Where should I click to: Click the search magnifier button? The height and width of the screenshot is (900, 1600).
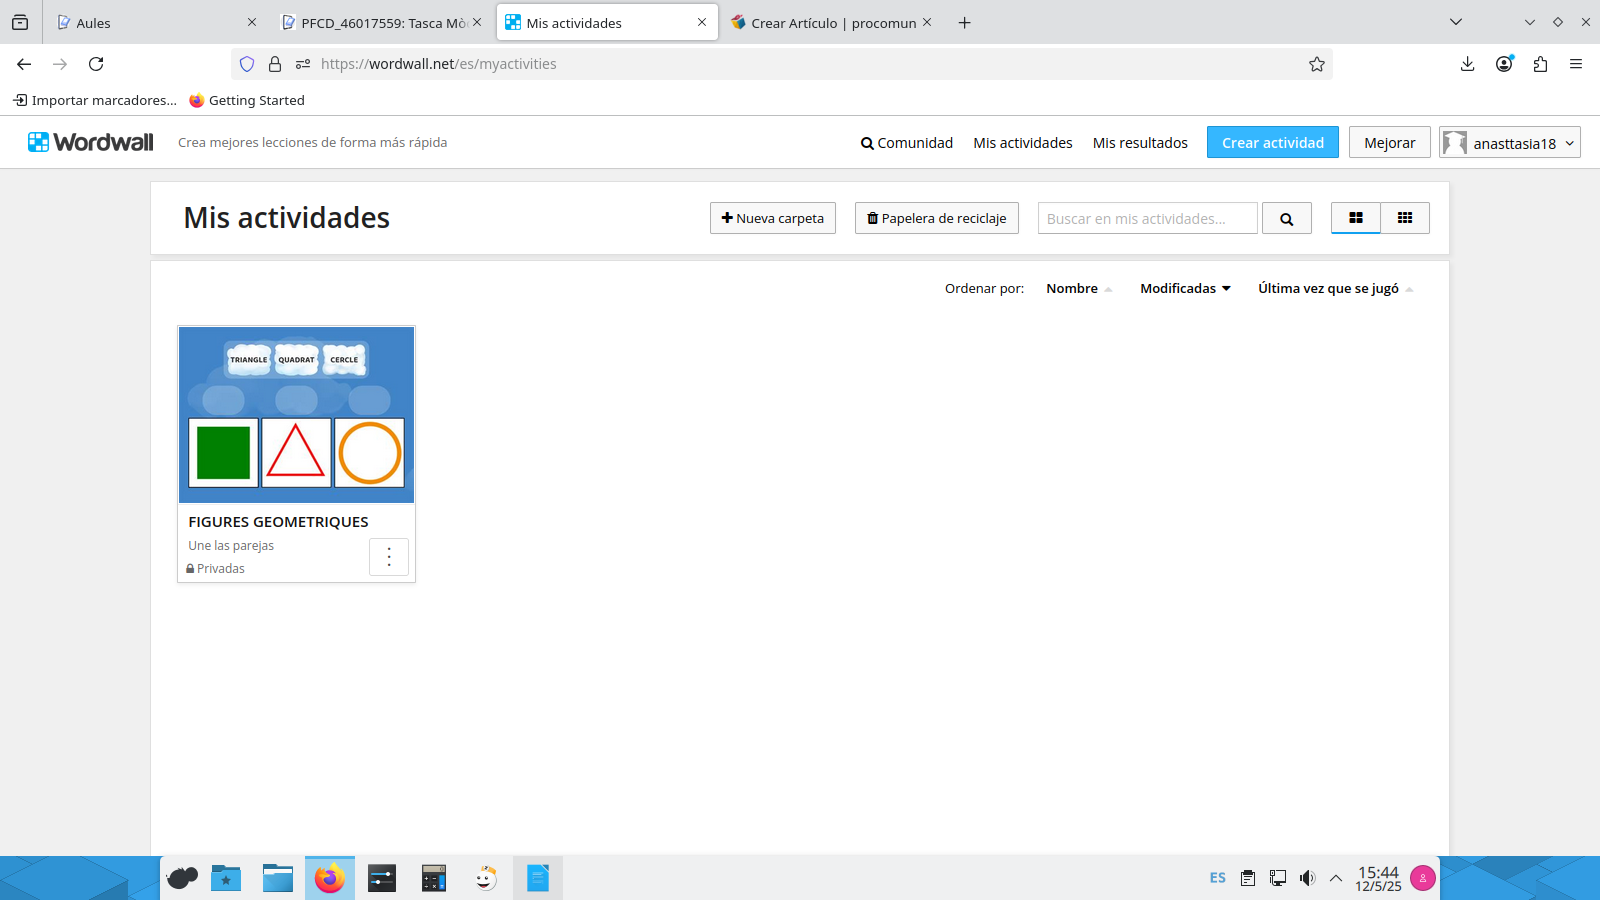click(x=1286, y=219)
